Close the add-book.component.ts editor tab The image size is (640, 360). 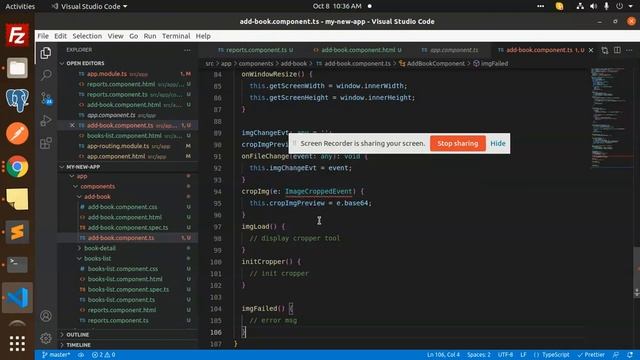591,50
